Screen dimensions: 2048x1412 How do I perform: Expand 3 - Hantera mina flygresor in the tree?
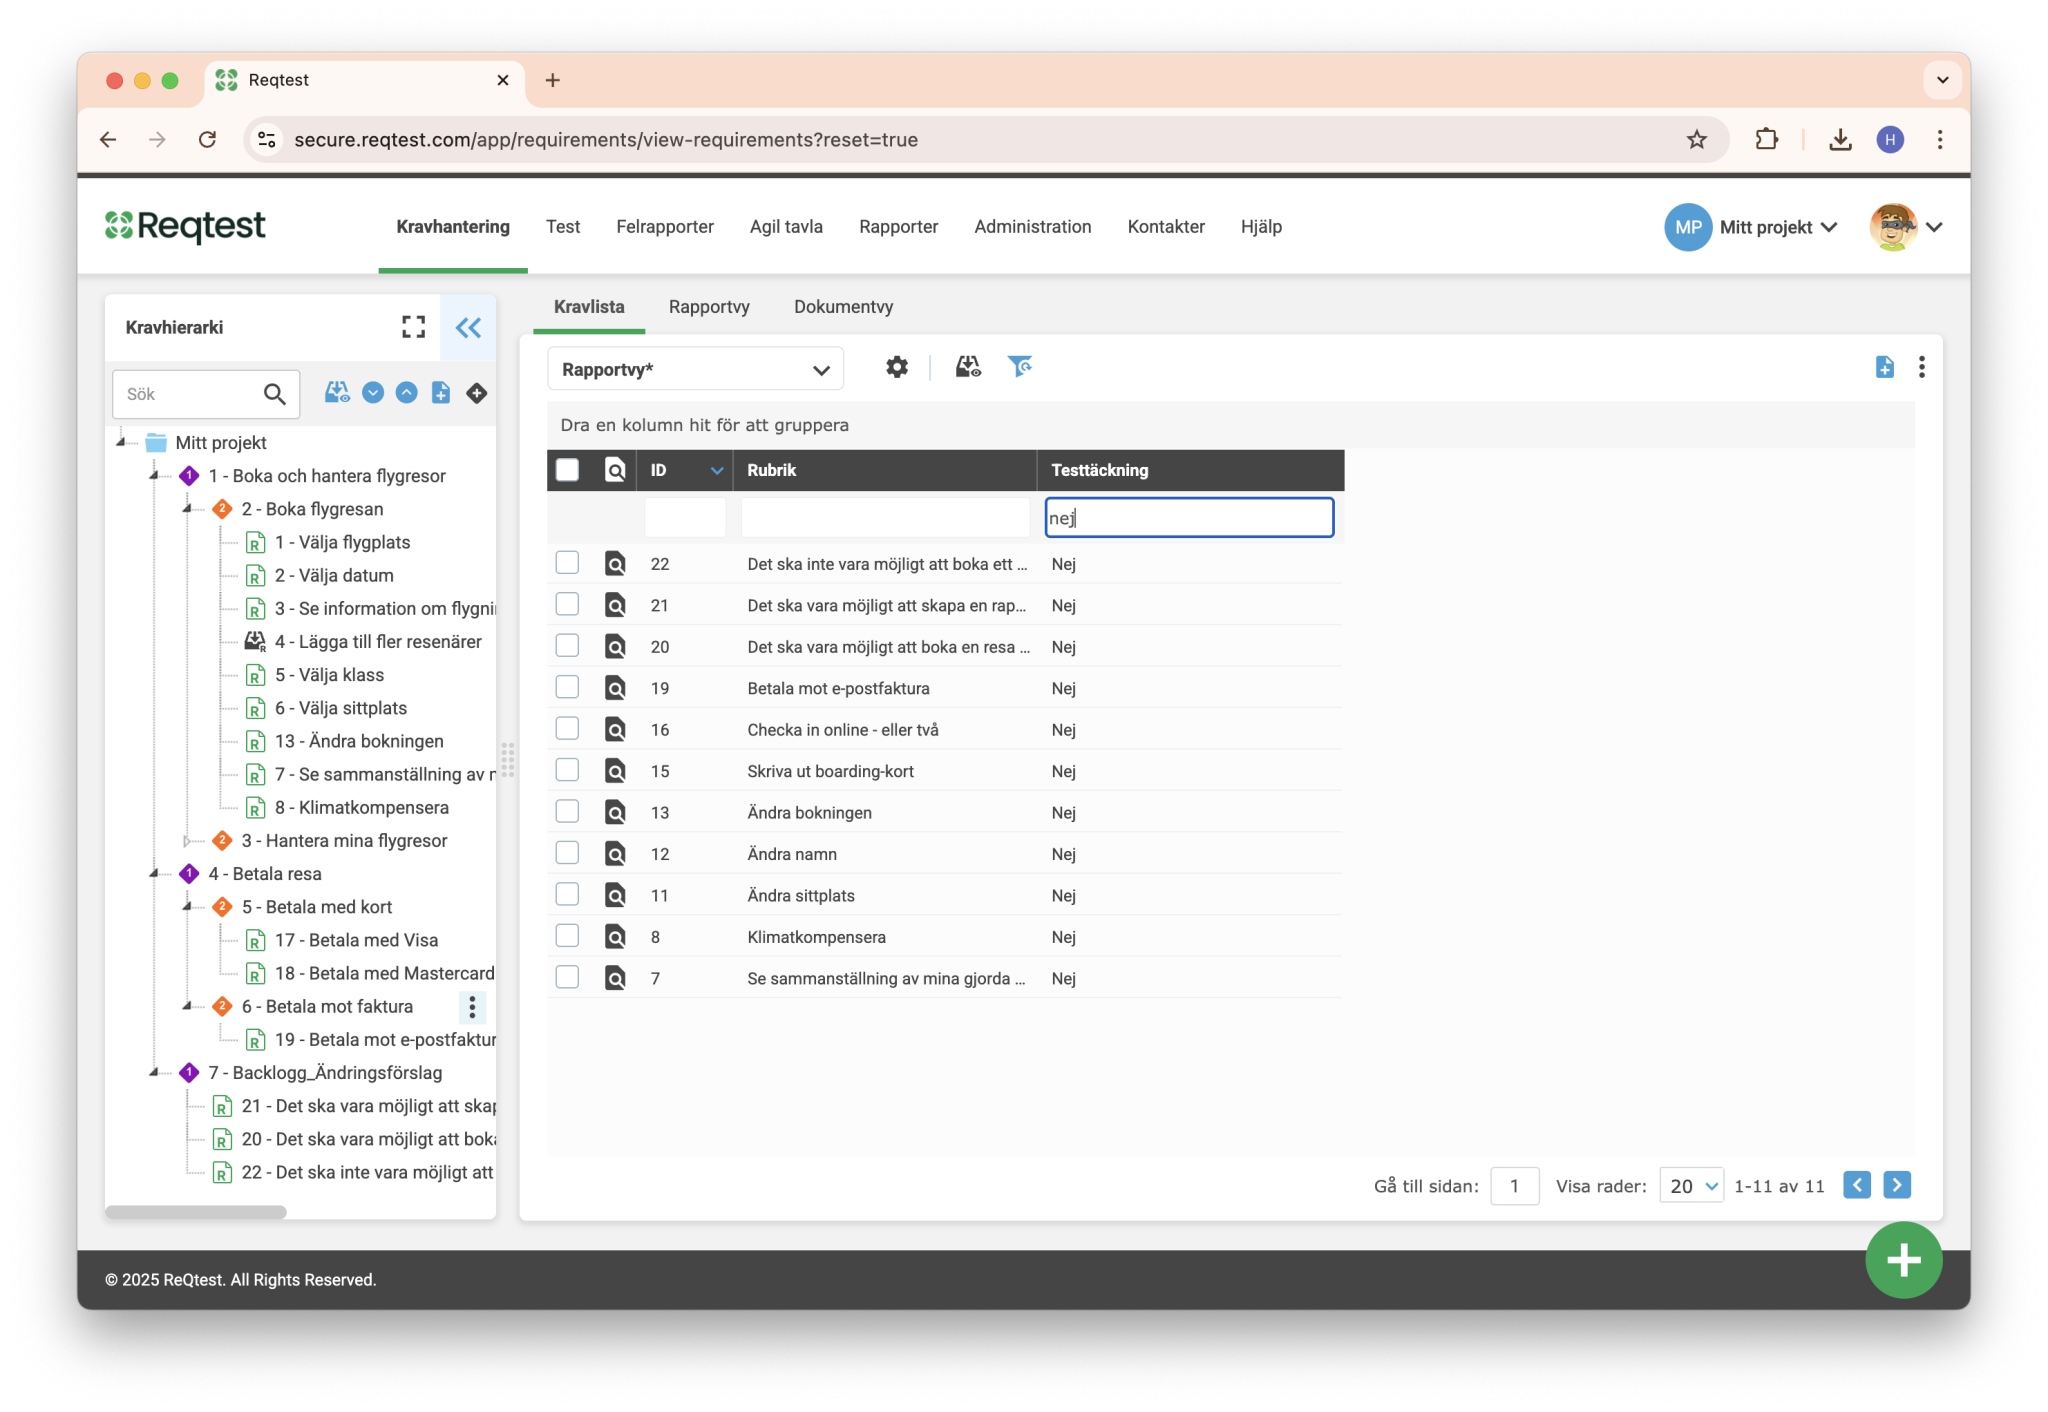click(x=186, y=841)
